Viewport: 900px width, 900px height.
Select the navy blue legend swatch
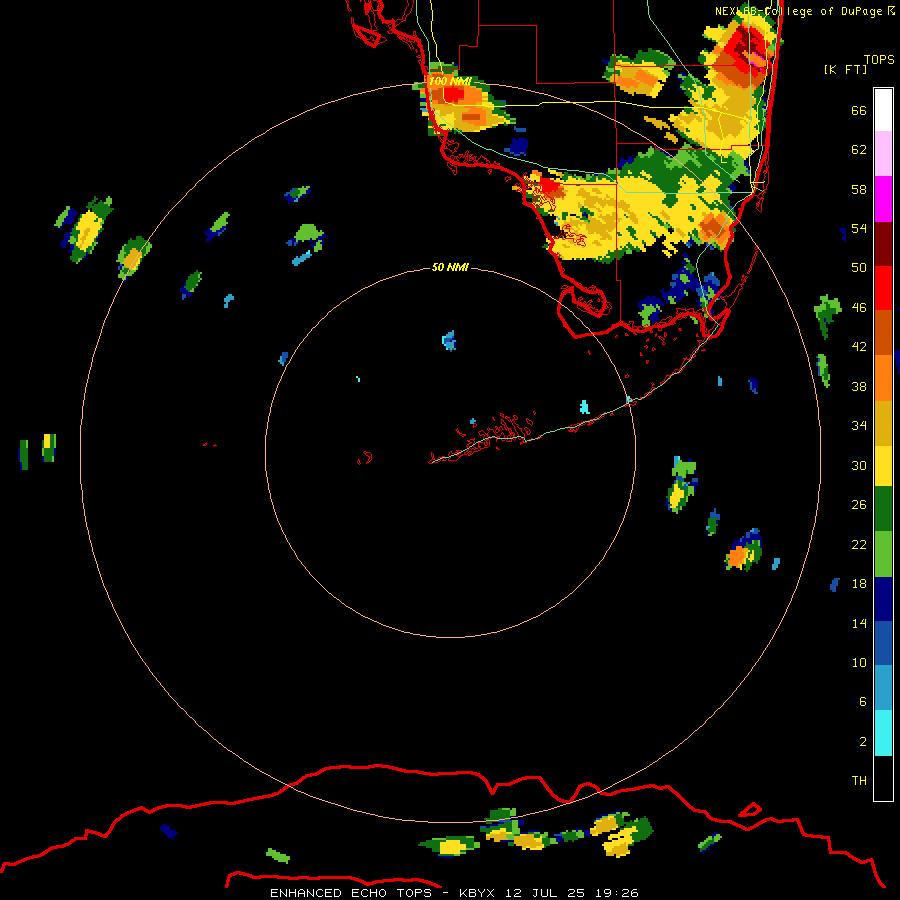[x=883, y=599]
